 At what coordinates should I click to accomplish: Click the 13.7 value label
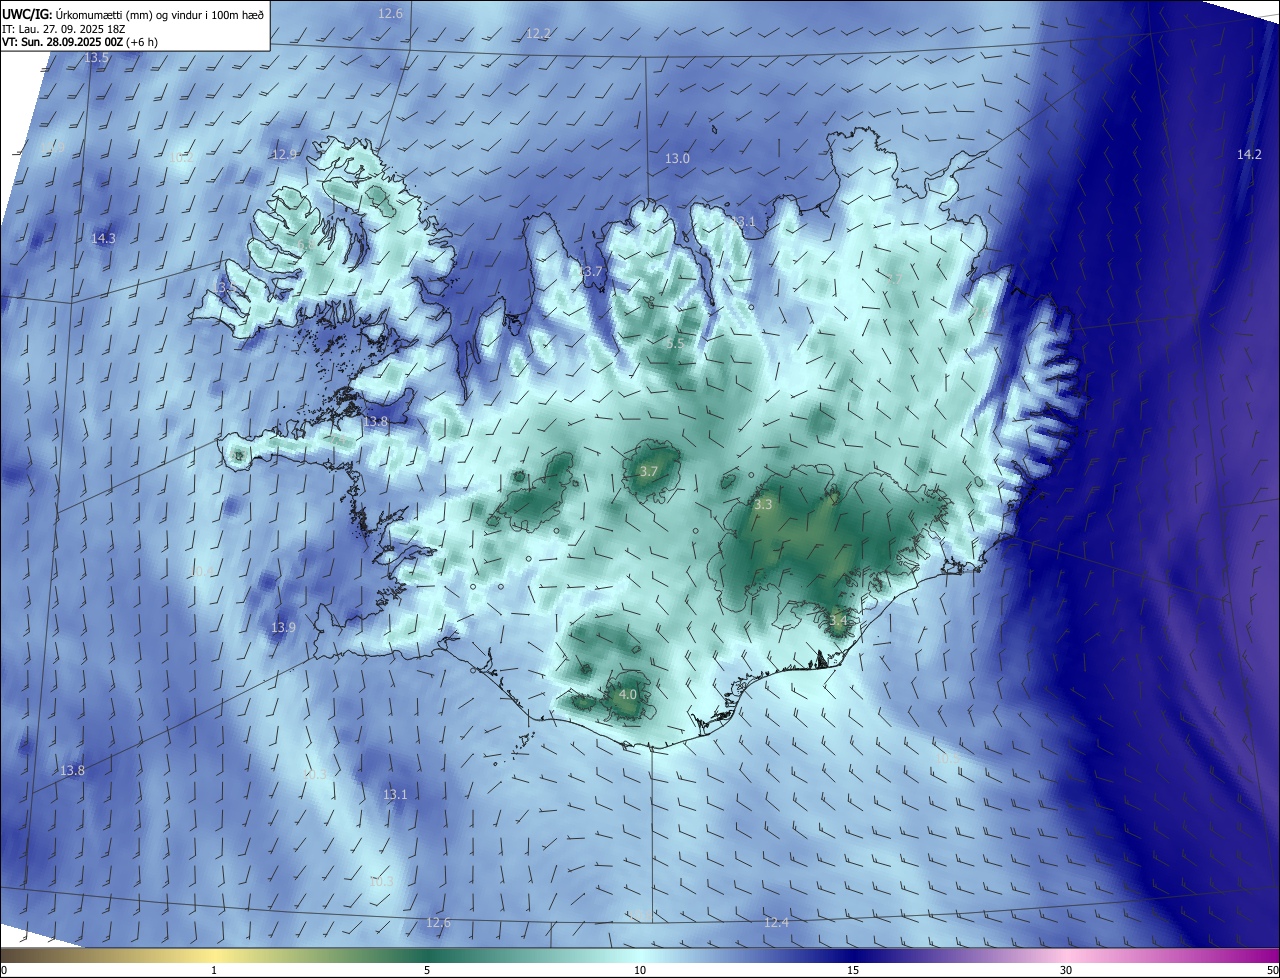(x=592, y=272)
